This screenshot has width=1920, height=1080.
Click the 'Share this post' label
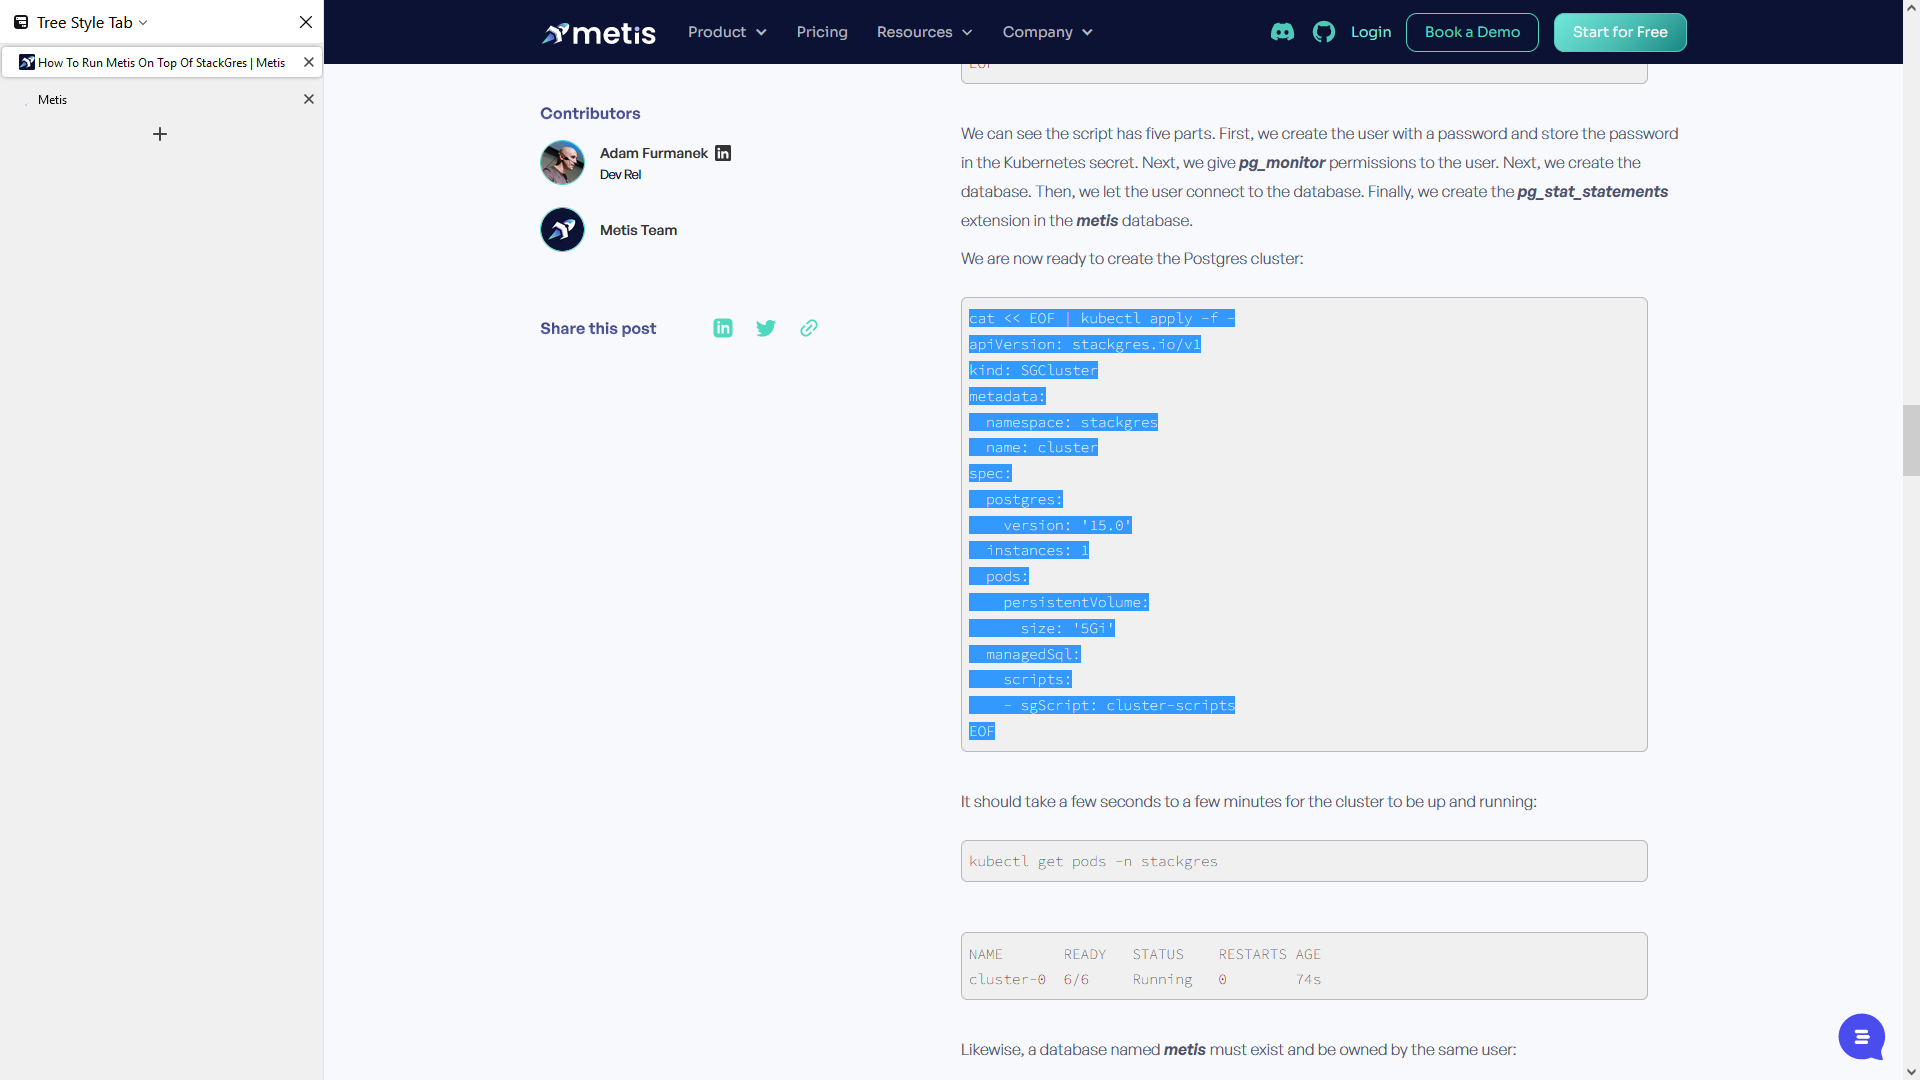click(598, 328)
